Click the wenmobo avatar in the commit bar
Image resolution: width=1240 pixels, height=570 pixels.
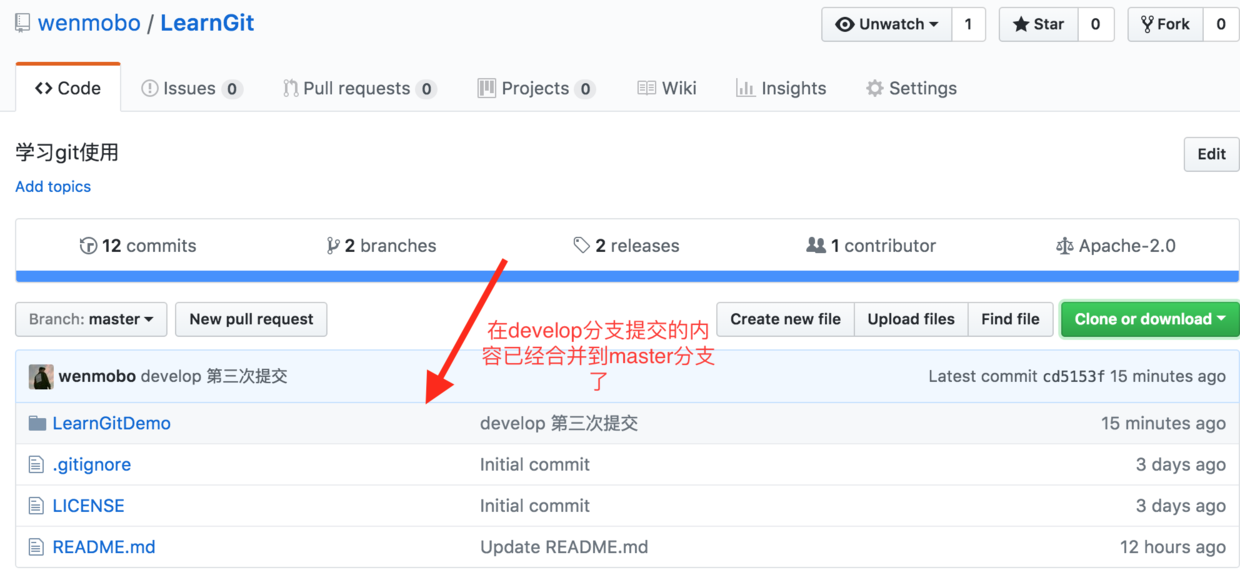(41, 377)
